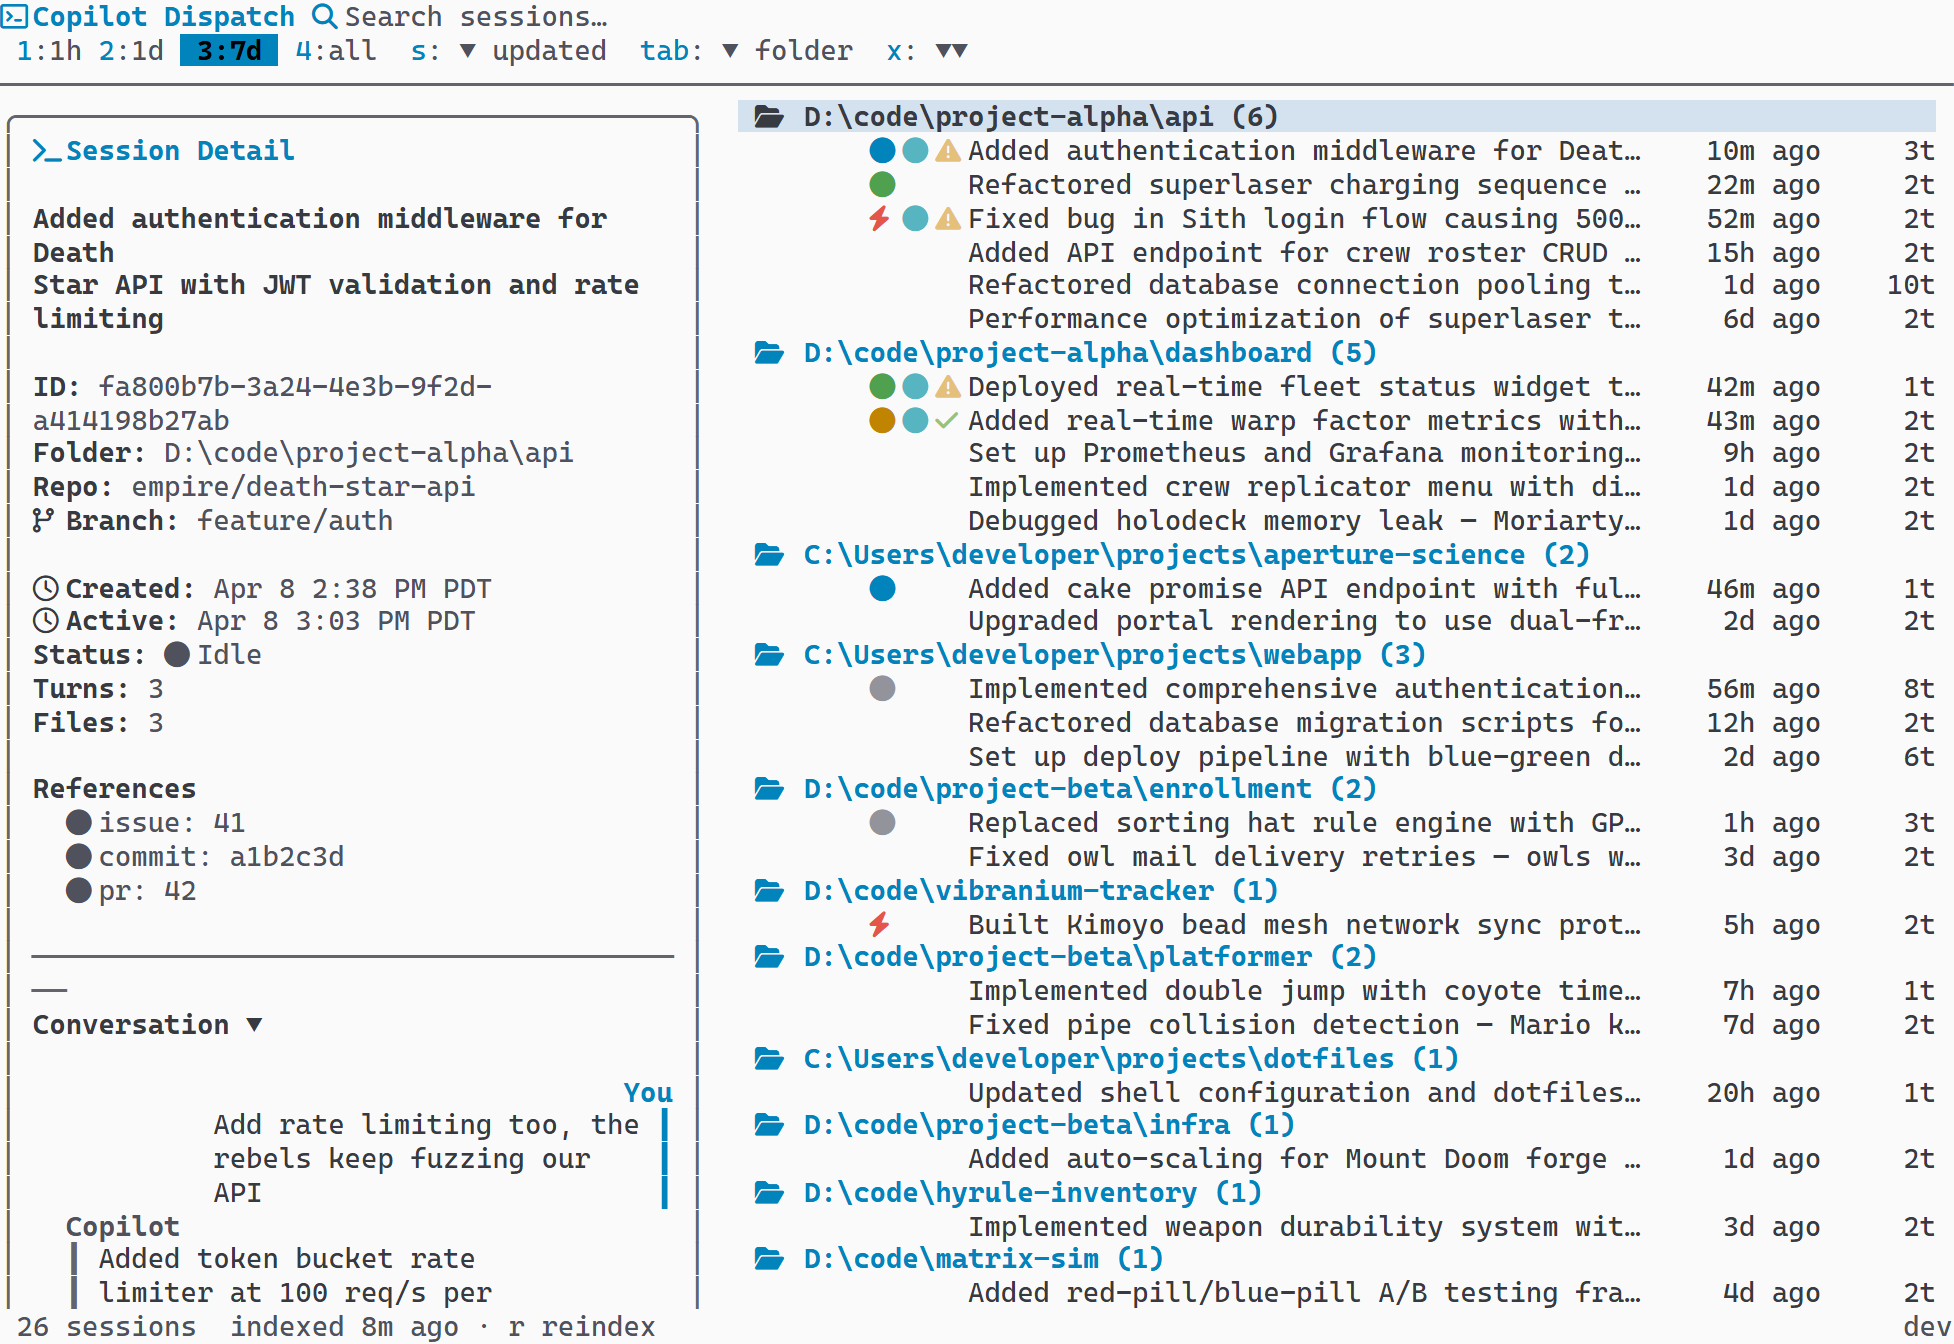The image size is (1954, 1344).
Task: Collapse the project-beta\enrollment folder group
Action: pos(1066,788)
